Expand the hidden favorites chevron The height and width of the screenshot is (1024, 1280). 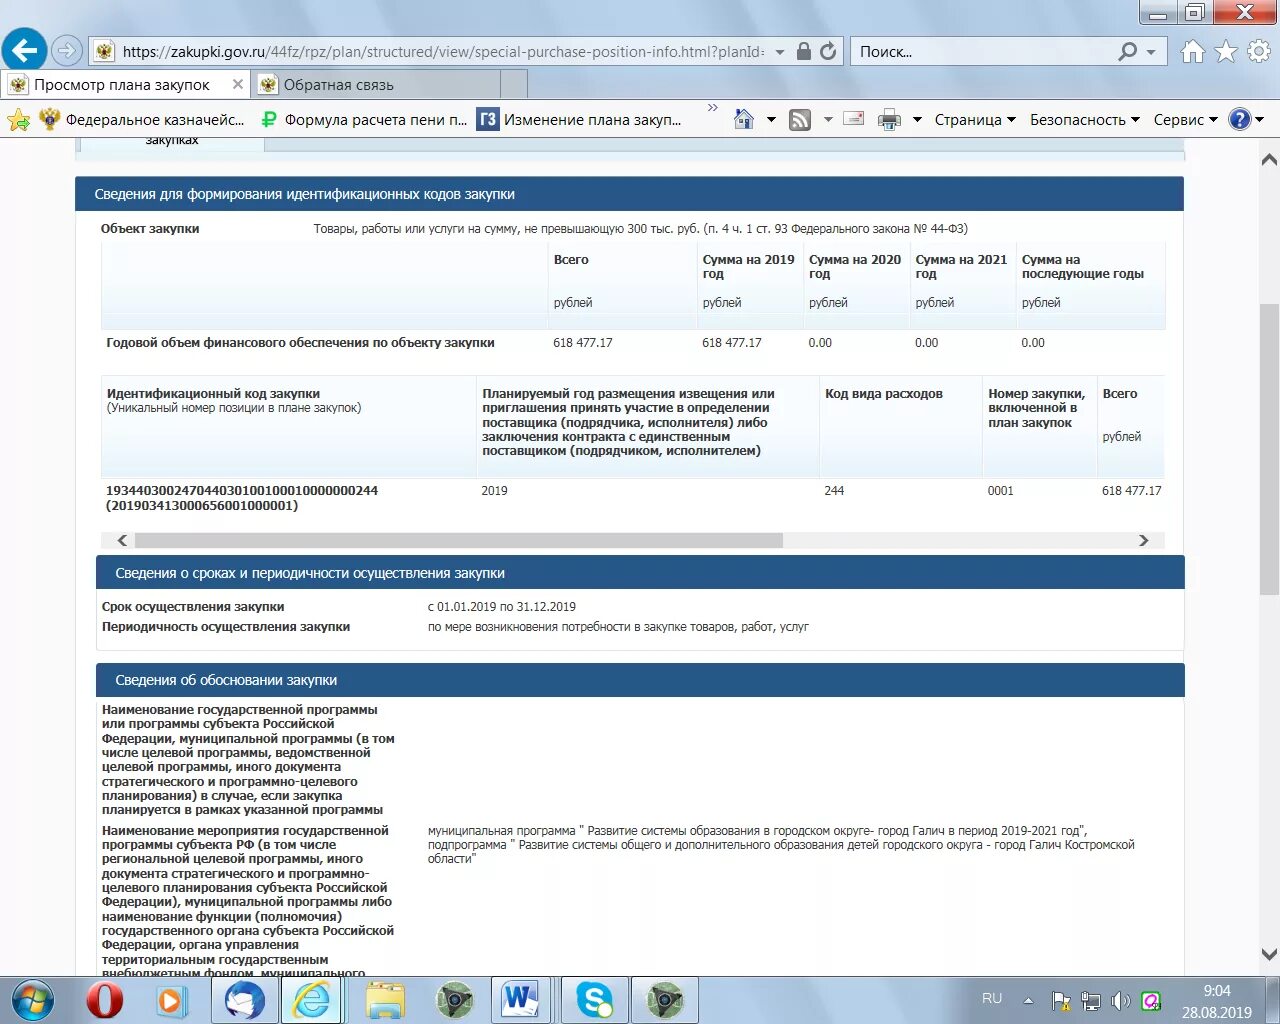712,108
